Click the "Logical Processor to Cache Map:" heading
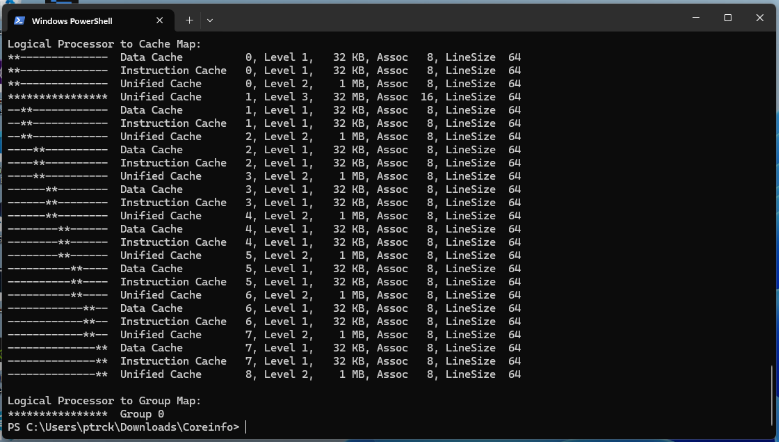The width and height of the screenshot is (779, 442). pyautogui.click(x=103, y=44)
